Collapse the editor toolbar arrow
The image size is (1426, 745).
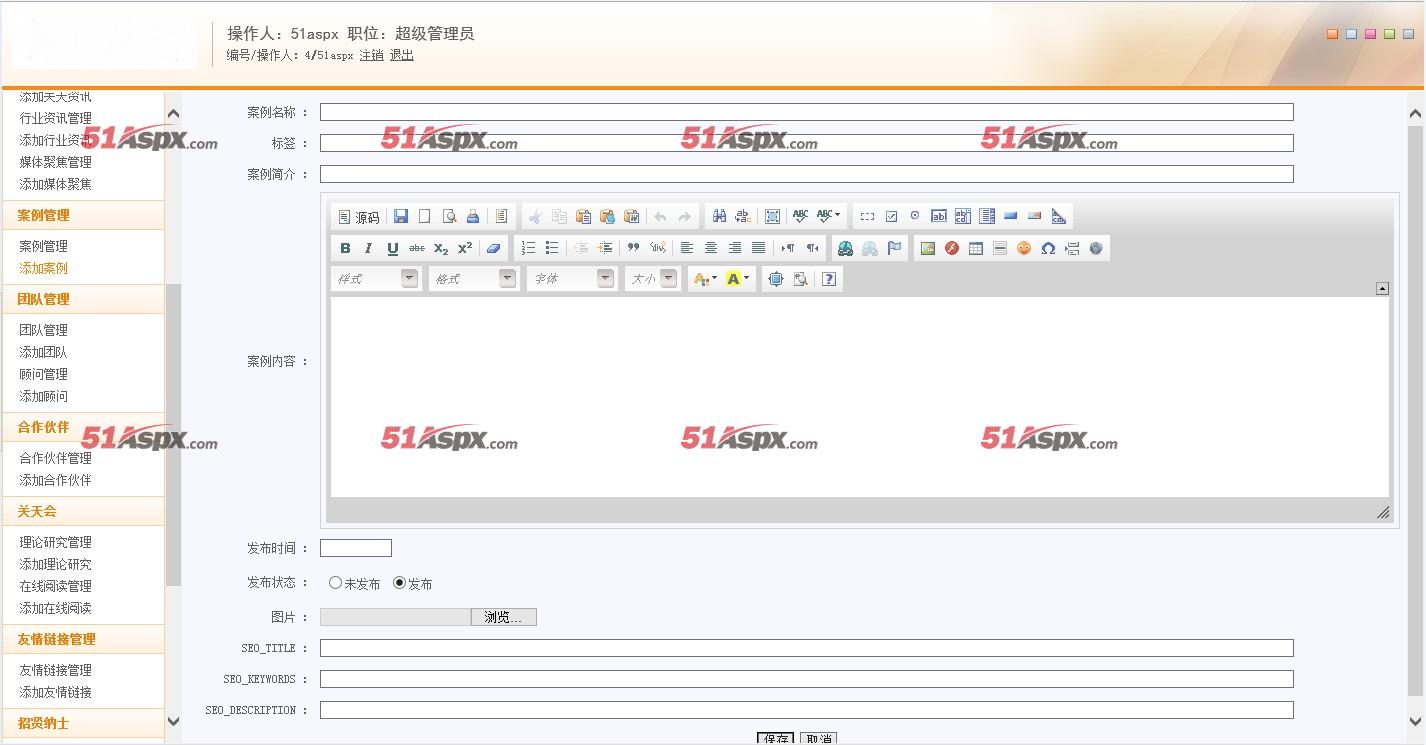point(1382,288)
